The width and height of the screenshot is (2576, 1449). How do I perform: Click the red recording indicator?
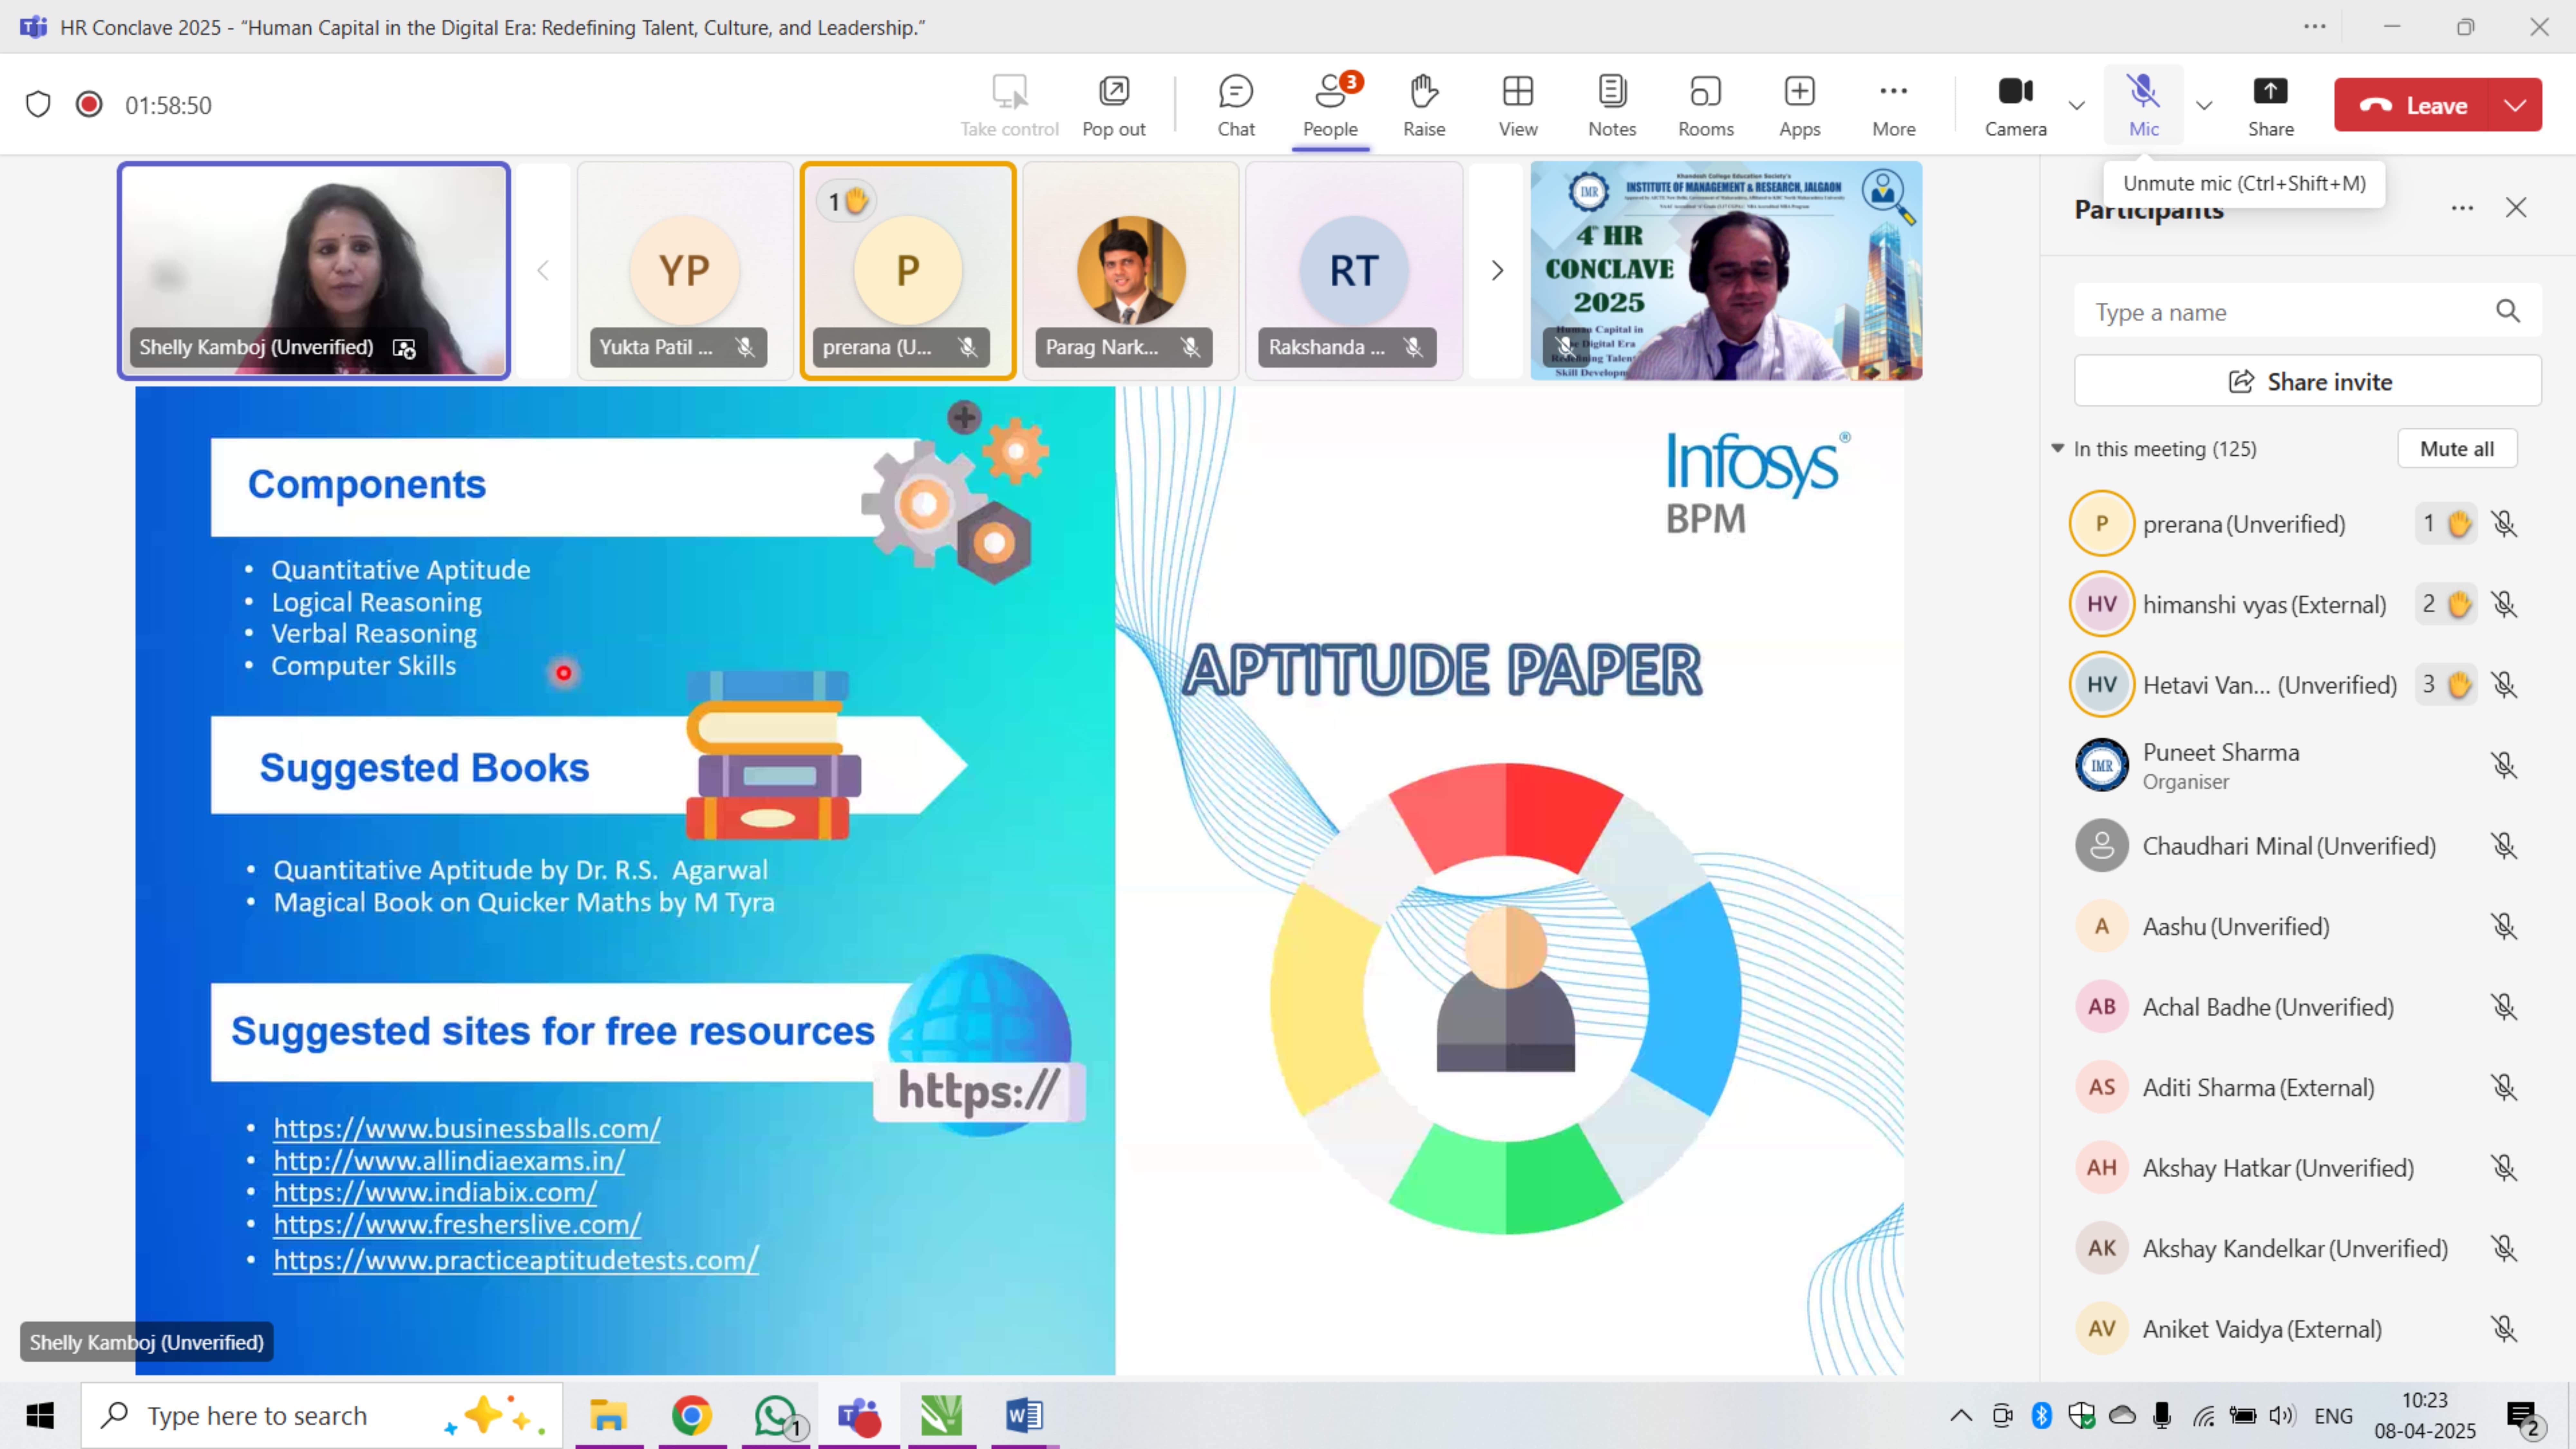point(89,104)
